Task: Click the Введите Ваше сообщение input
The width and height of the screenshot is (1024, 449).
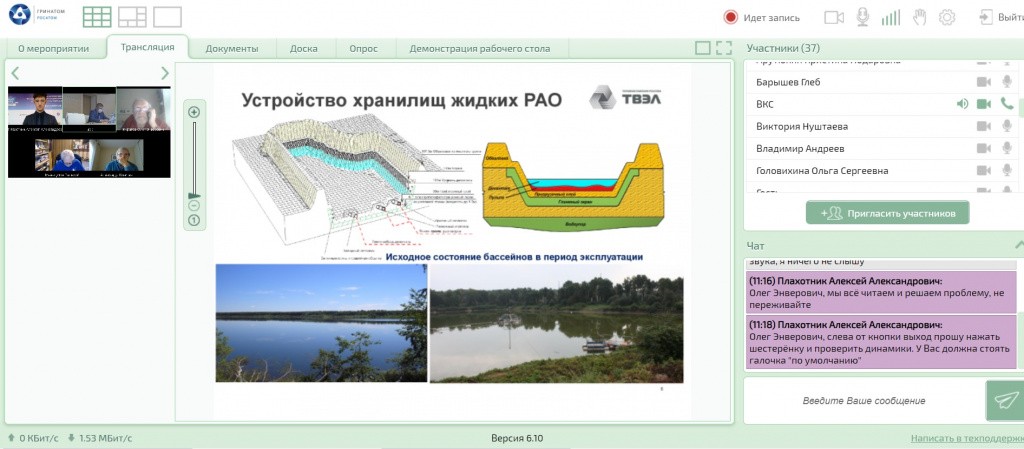Action: coord(864,400)
